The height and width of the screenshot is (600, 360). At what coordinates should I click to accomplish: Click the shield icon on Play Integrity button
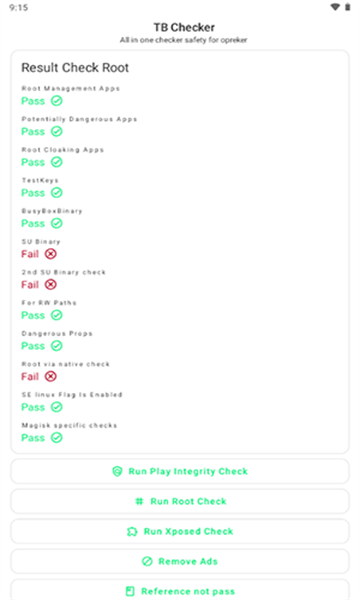tap(117, 471)
